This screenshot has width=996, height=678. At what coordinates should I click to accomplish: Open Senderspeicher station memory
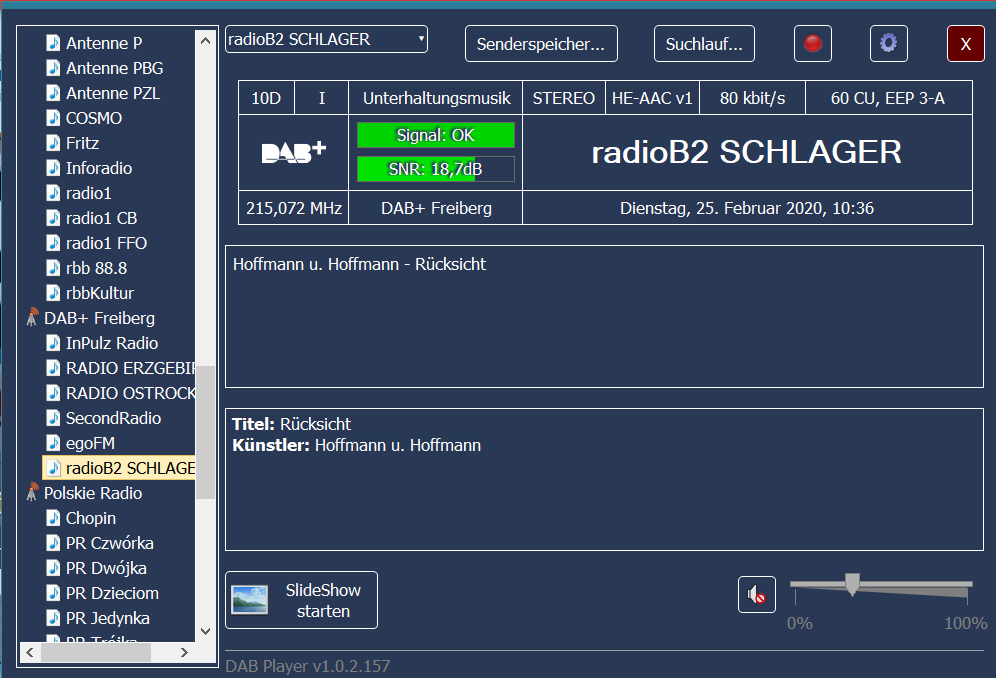[541, 44]
